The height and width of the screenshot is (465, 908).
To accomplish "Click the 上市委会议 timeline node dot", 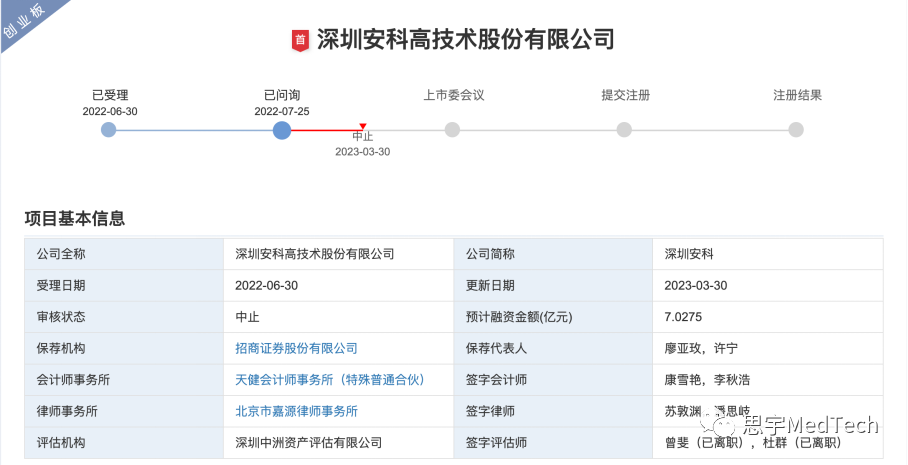I will (452, 130).
